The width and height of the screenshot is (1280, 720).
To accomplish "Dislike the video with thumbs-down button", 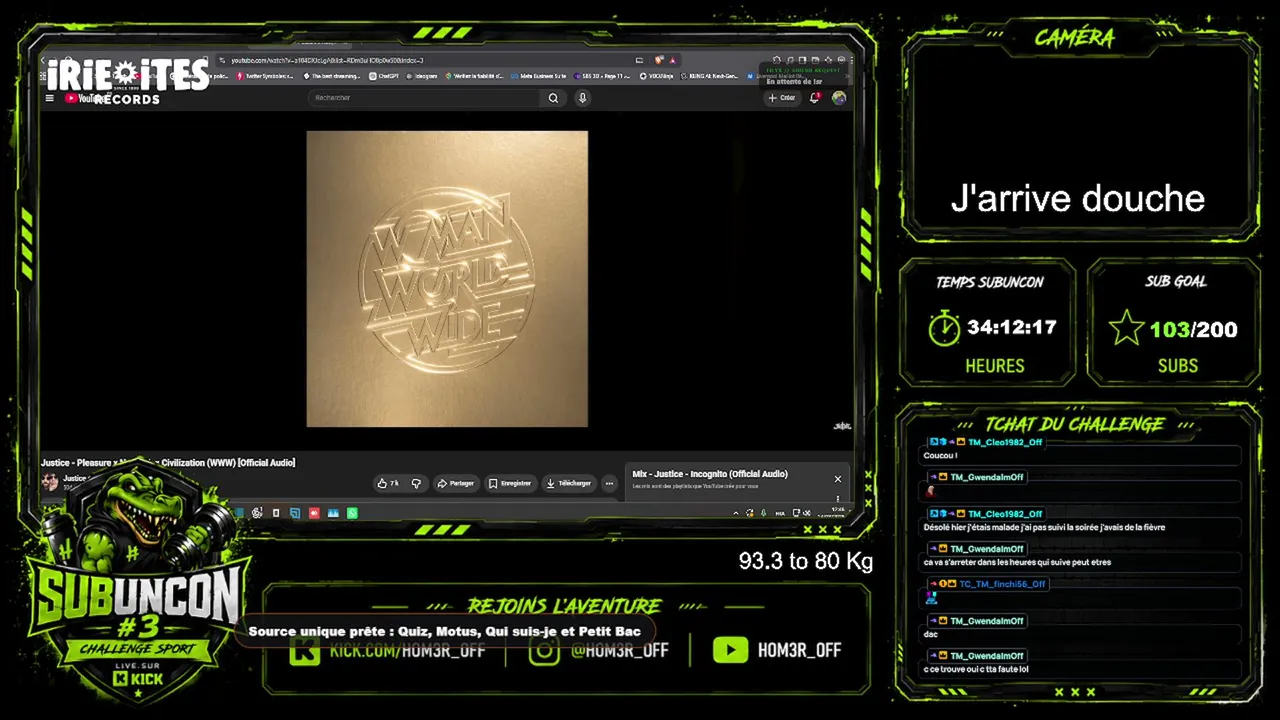I will pyautogui.click(x=416, y=483).
